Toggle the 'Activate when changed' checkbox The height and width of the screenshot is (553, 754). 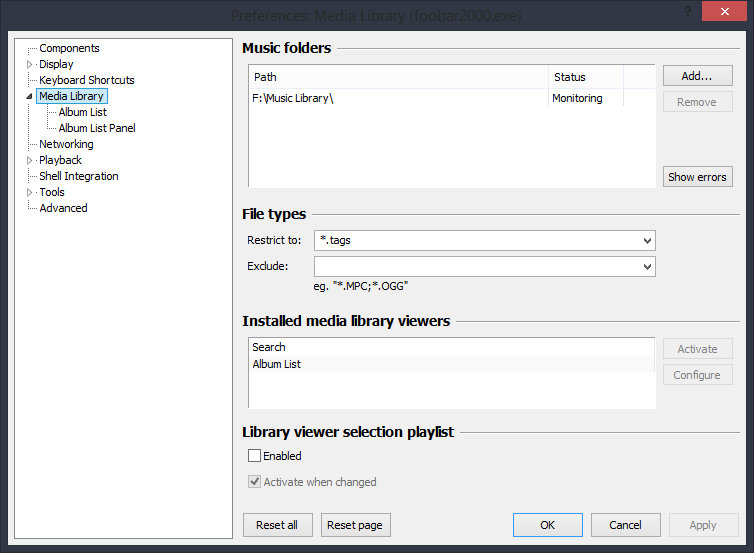[x=255, y=482]
